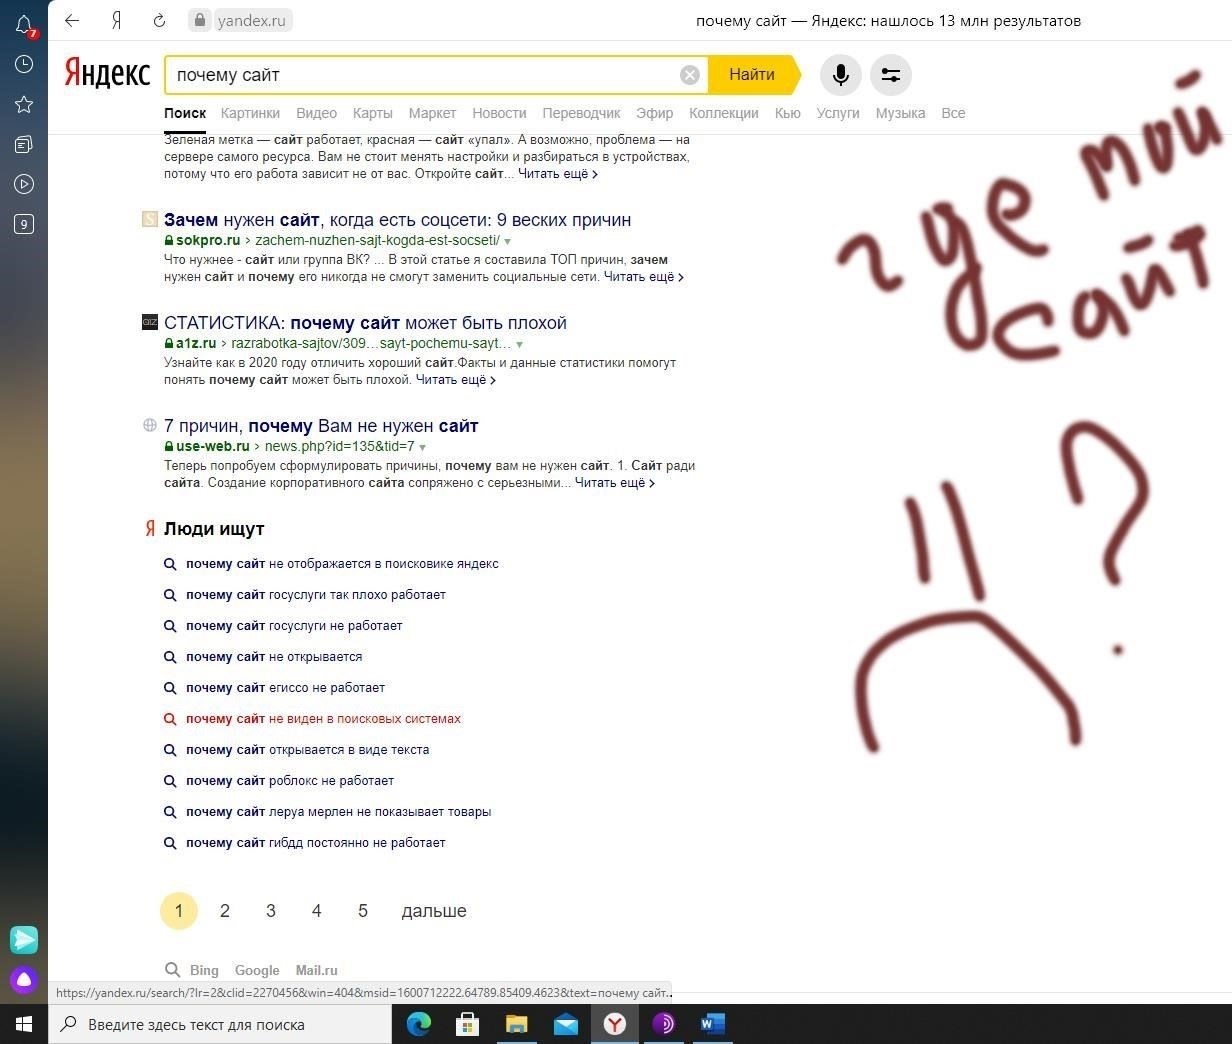Switch to Карты tab

(372, 113)
